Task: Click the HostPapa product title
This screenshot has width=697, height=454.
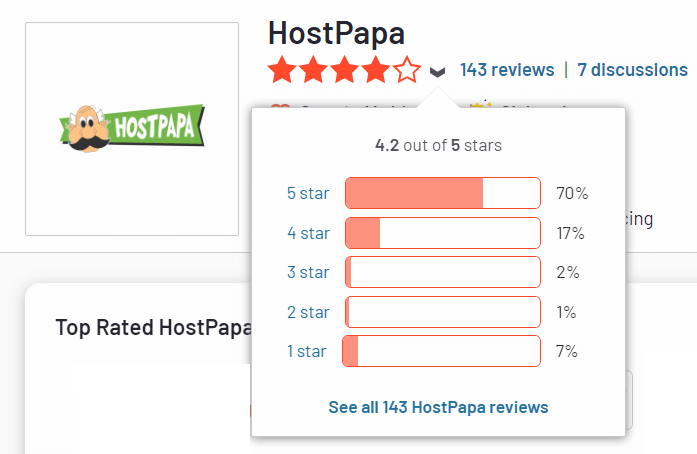Action: [x=336, y=33]
